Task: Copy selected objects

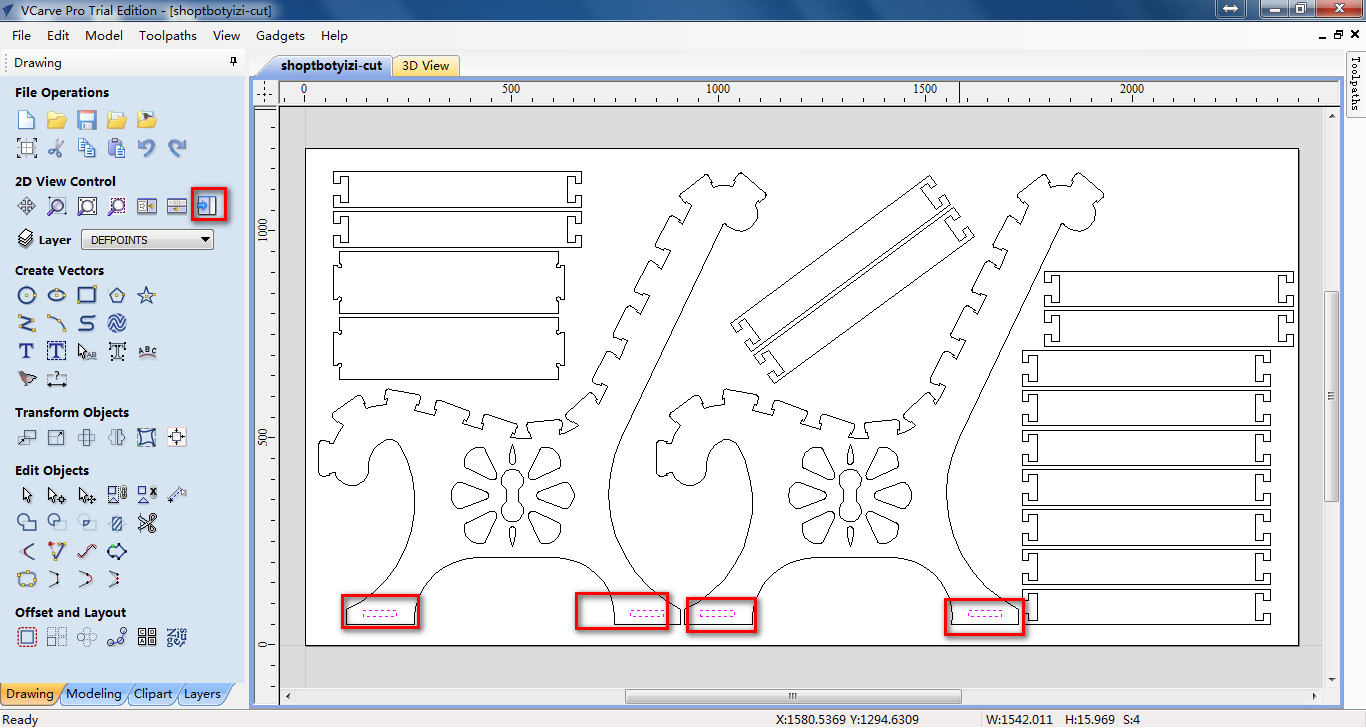Action: (87, 148)
